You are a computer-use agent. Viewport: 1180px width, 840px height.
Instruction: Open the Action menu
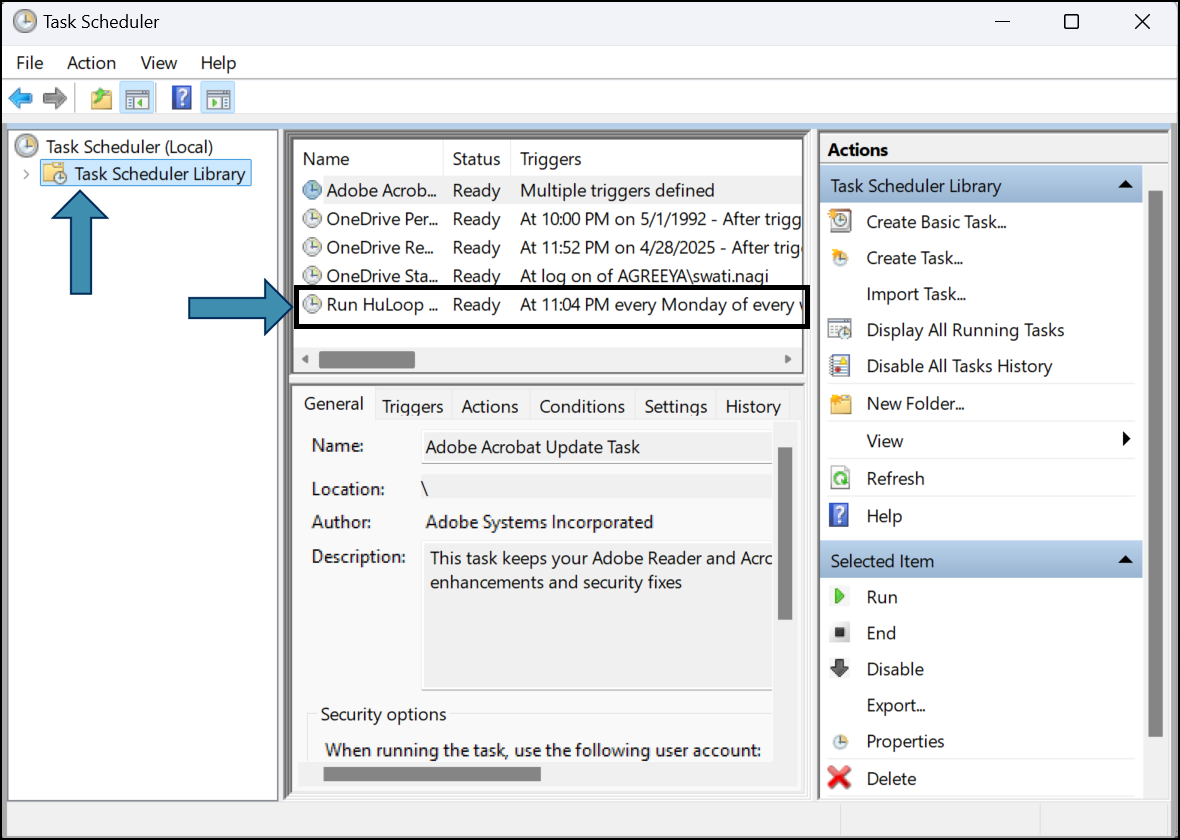pos(91,63)
